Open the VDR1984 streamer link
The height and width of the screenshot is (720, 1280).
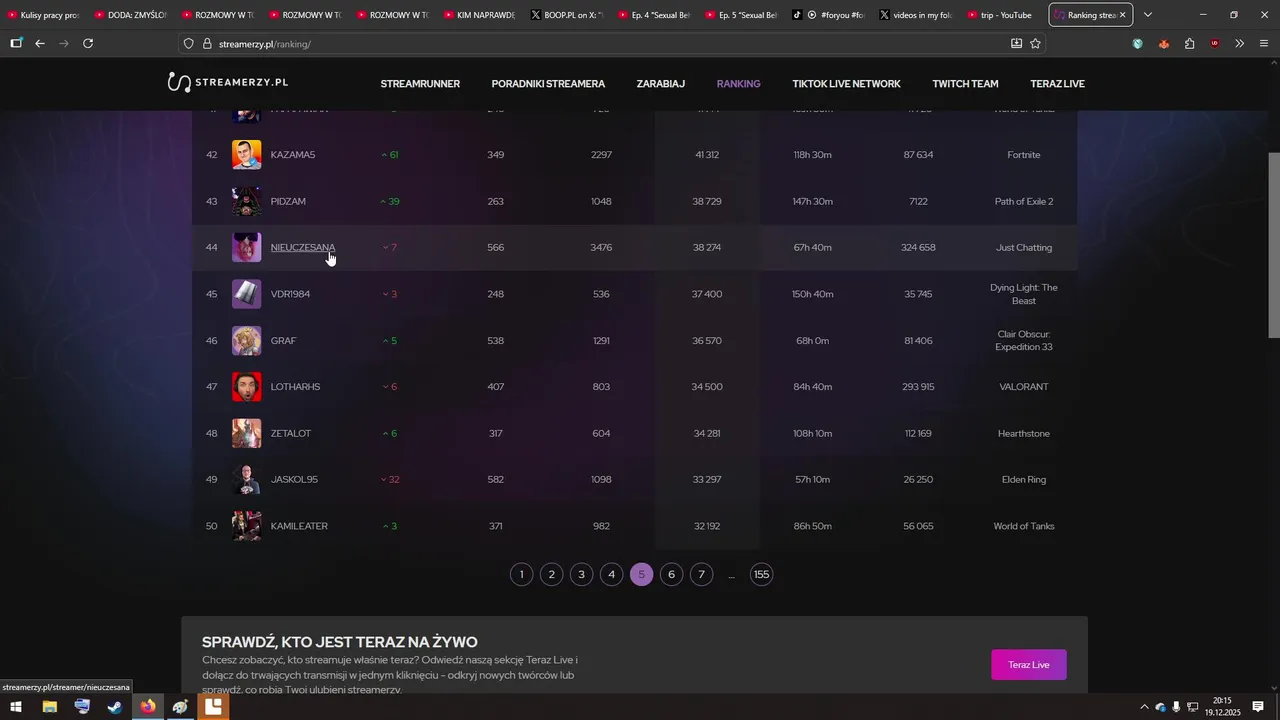coord(290,294)
